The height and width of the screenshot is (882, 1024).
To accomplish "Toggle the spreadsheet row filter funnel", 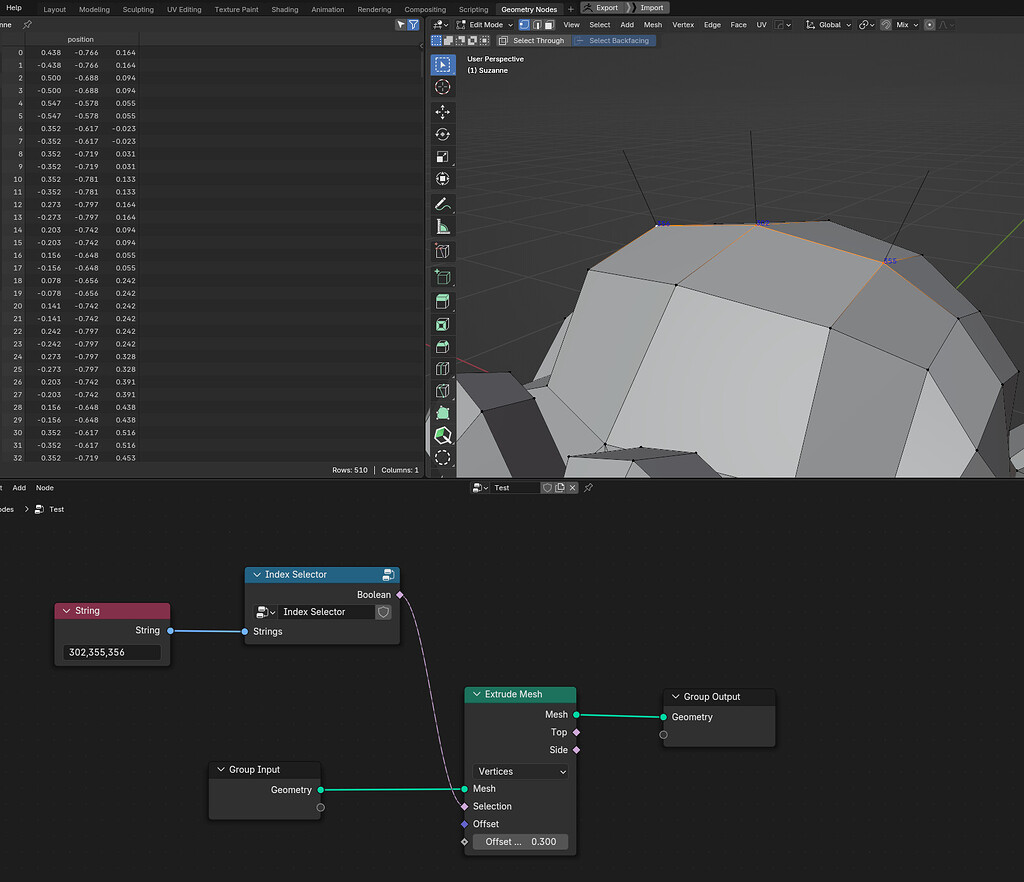I will [x=413, y=25].
